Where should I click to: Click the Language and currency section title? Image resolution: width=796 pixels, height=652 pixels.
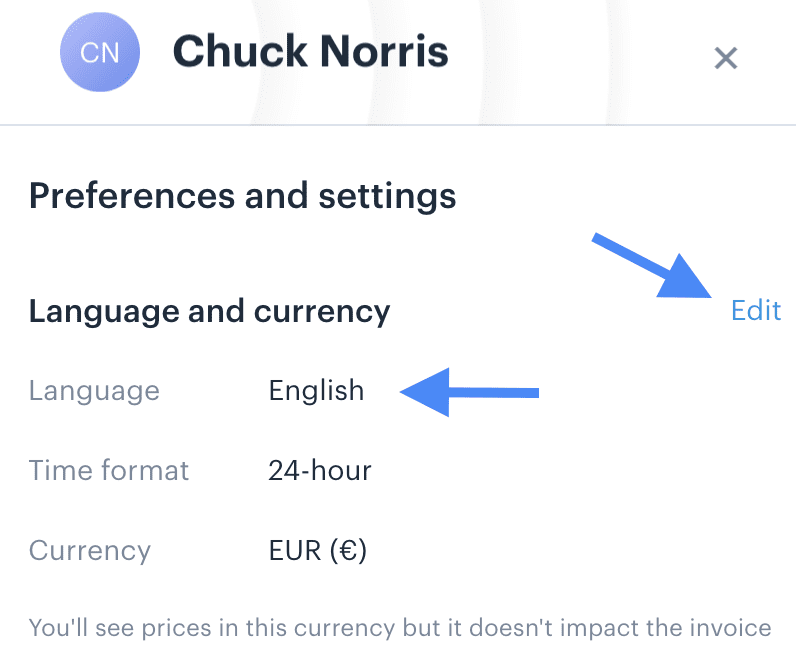[x=209, y=312]
